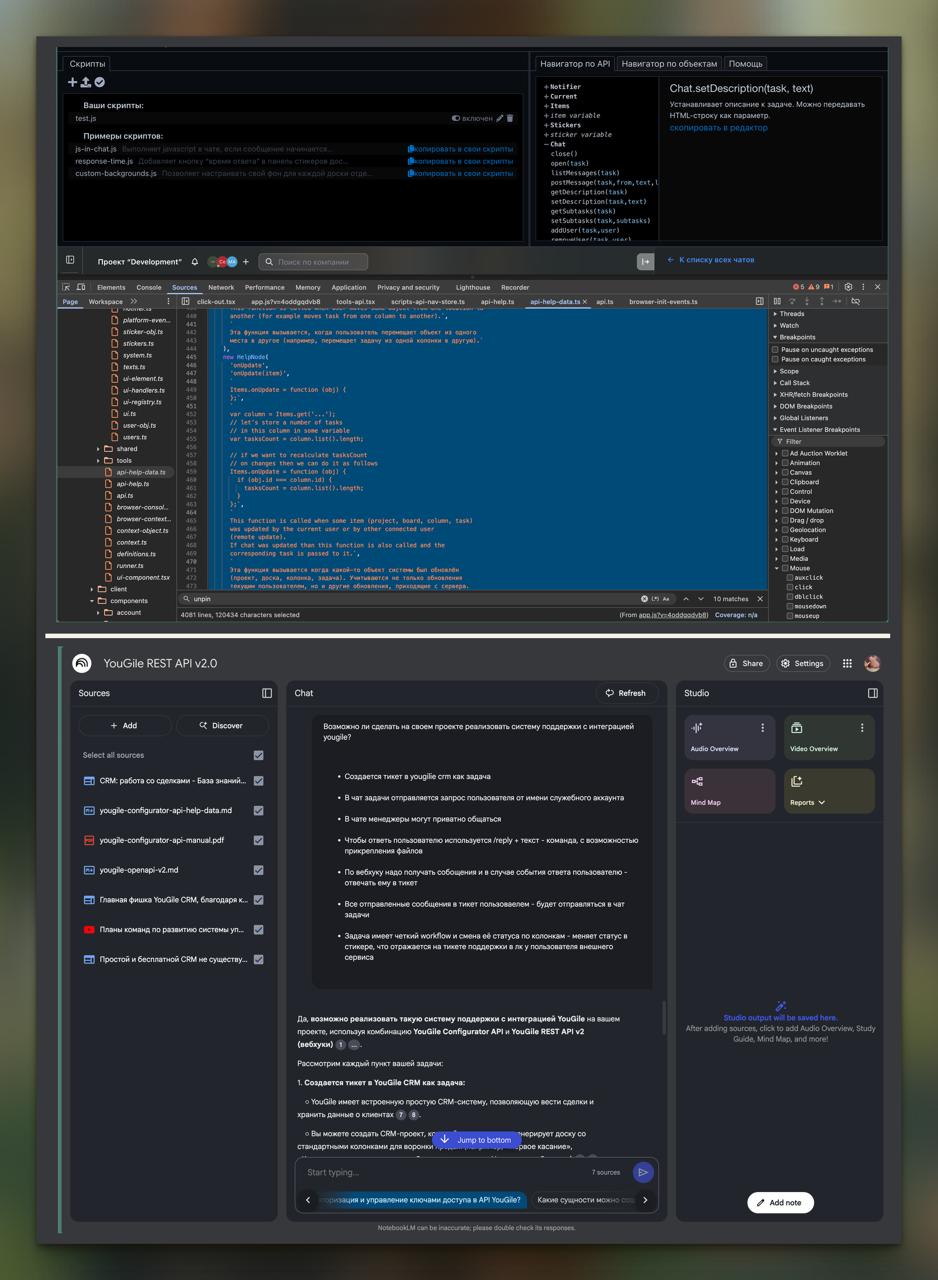Click the Jump to bottom button
938x1280 pixels.
477,1140
